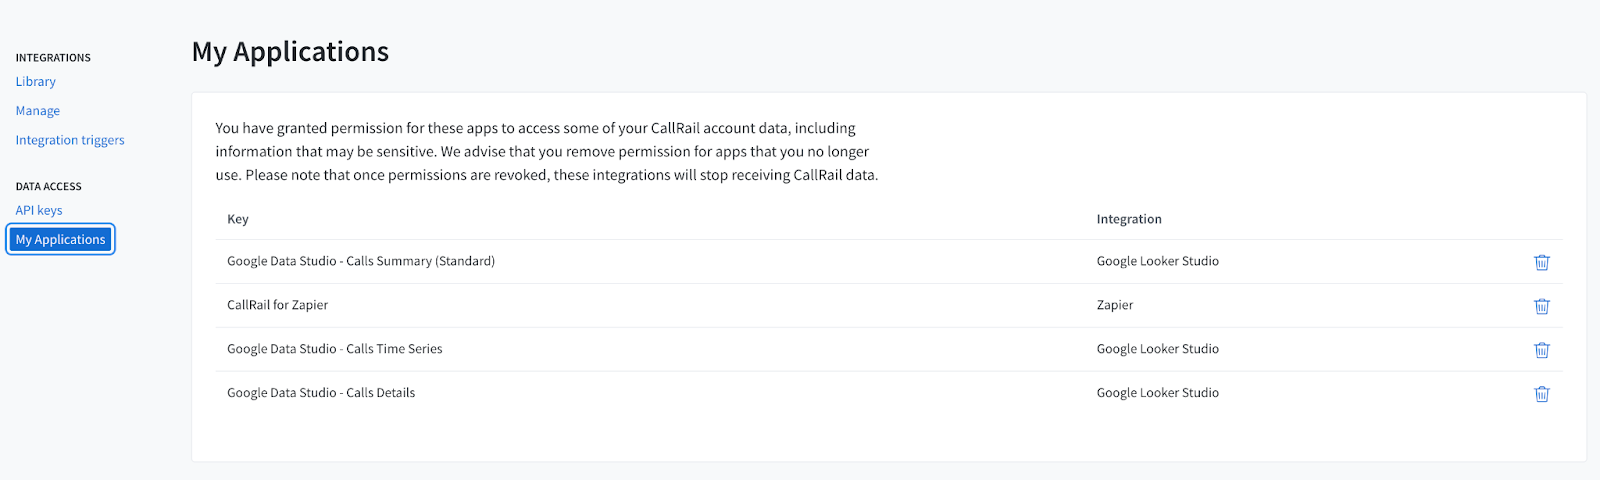Select the Google Data Studio - Calls Summary (Standard) key
Viewport: 1600px width, 480px height.
361,261
